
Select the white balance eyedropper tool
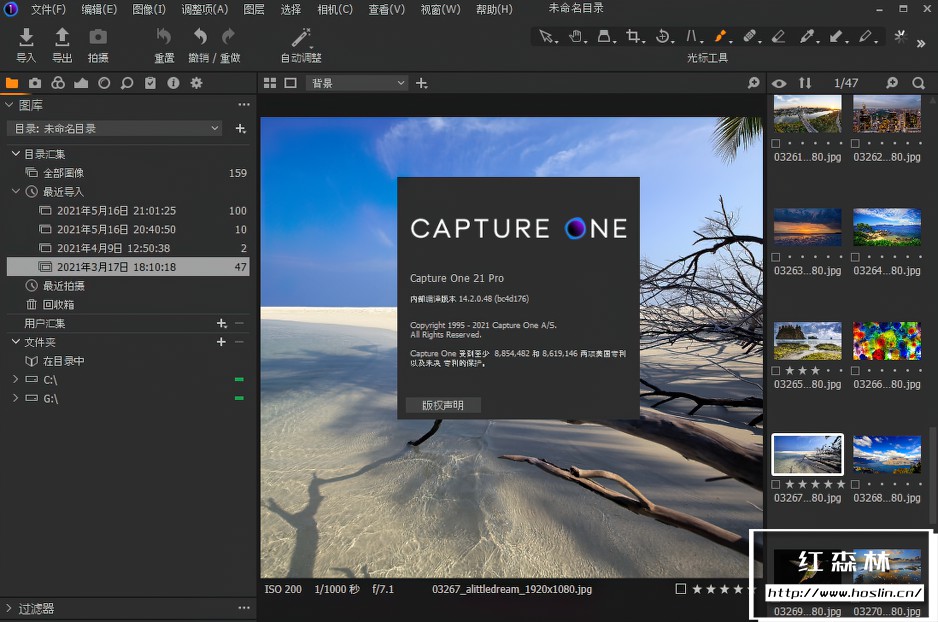[807, 36]
